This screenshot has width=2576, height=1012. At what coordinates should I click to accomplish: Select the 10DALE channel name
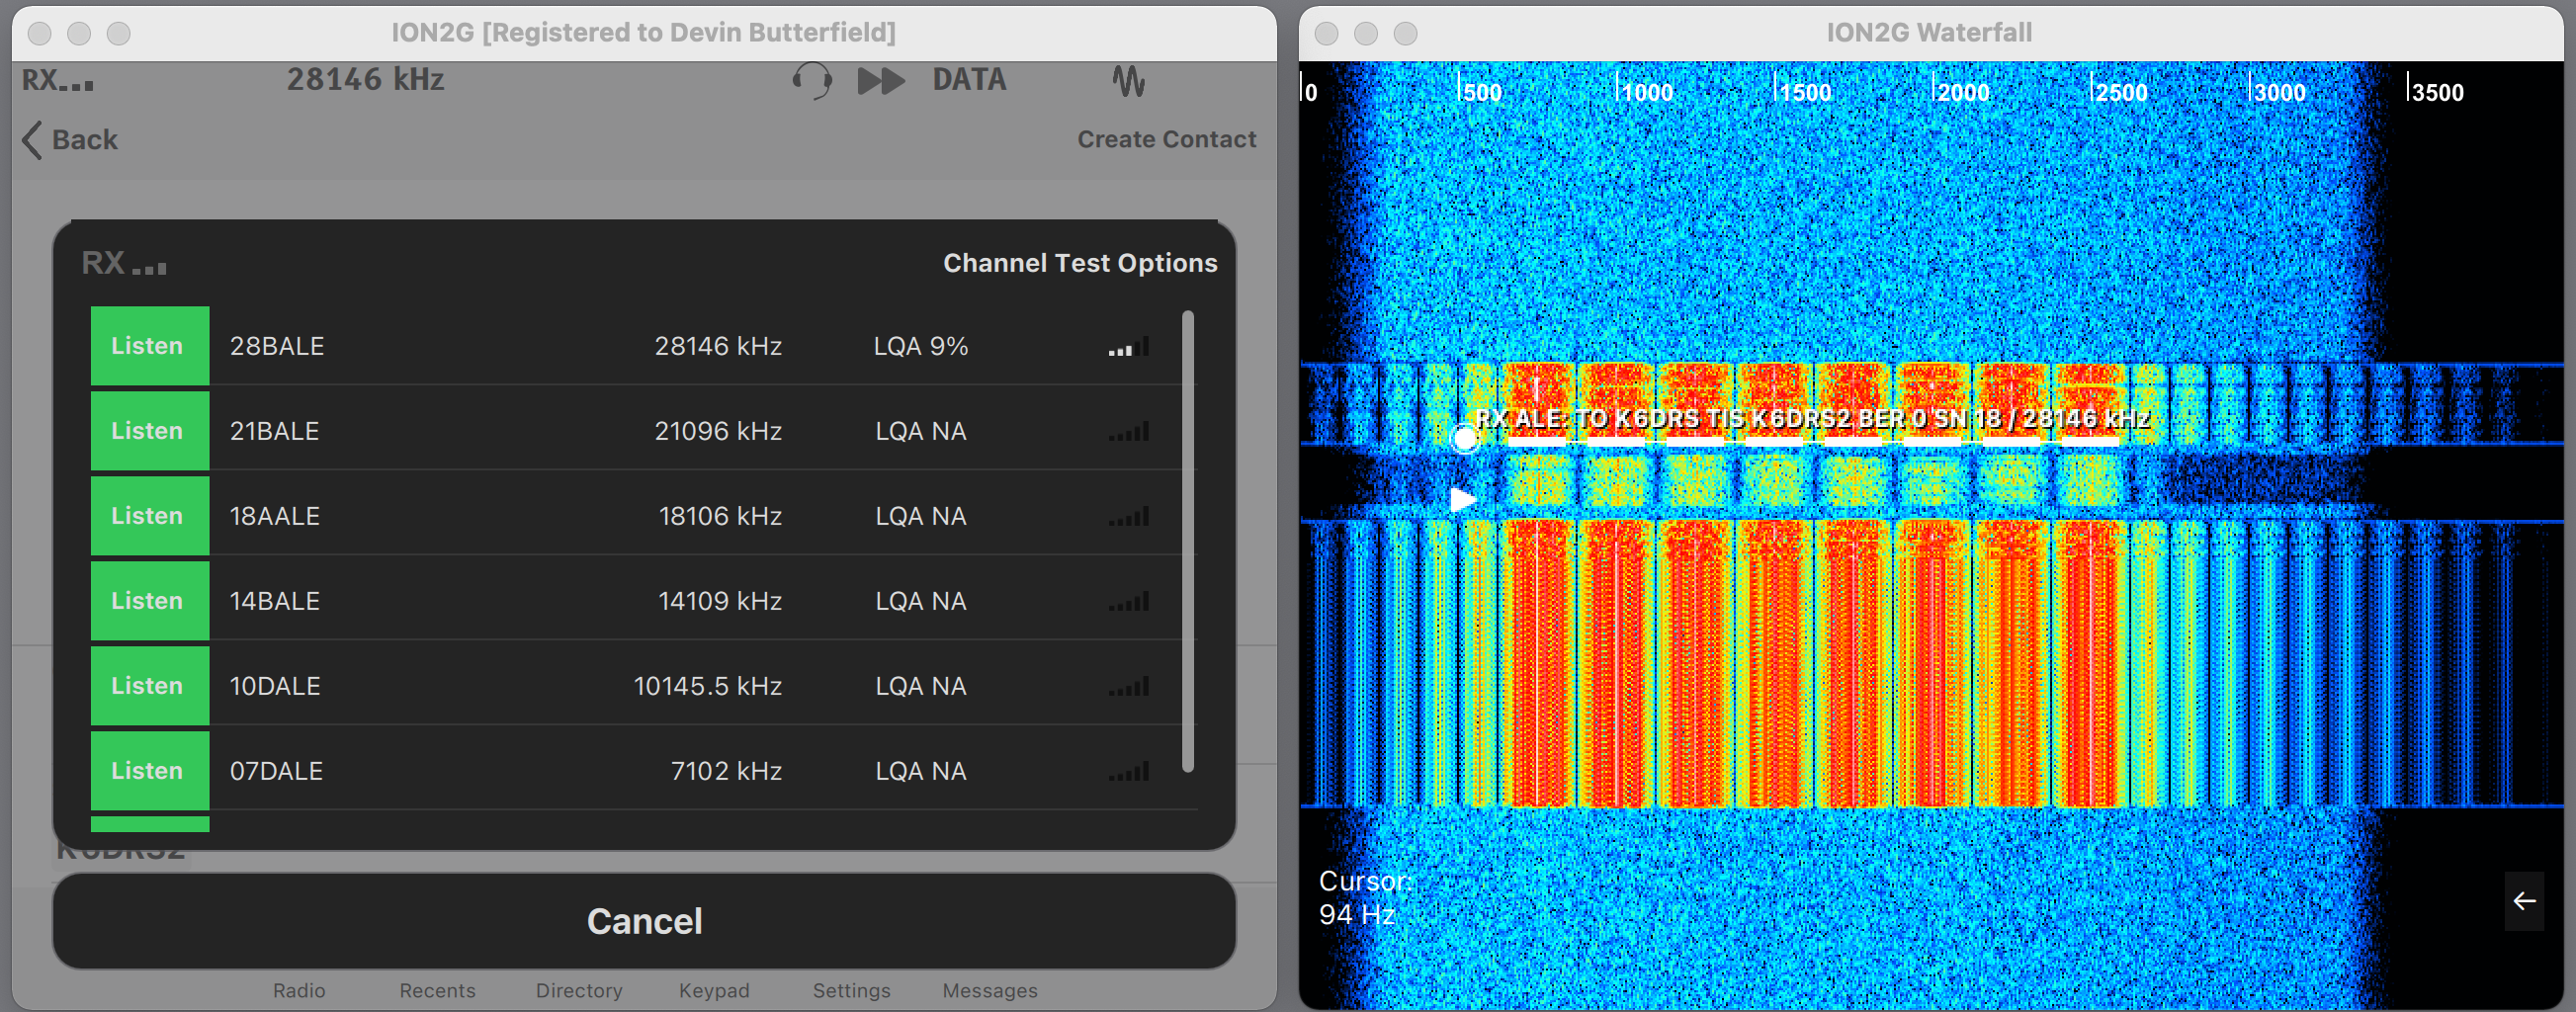click(x=275, y=686)
